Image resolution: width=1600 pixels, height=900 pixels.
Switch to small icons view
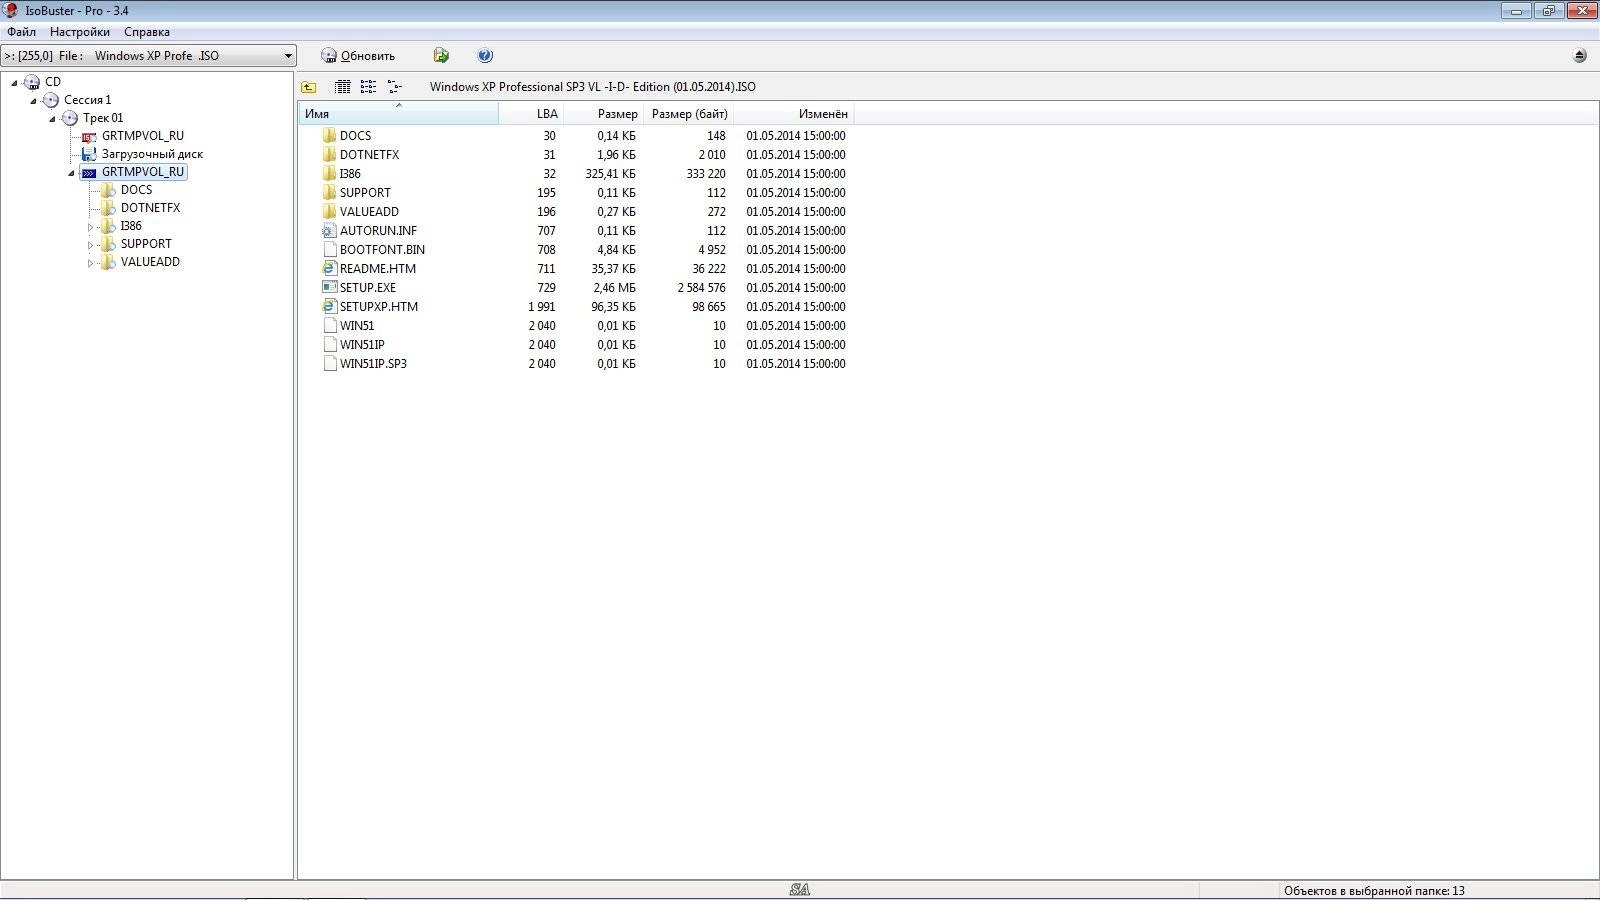pyautogui.click(x=368, y=87)
